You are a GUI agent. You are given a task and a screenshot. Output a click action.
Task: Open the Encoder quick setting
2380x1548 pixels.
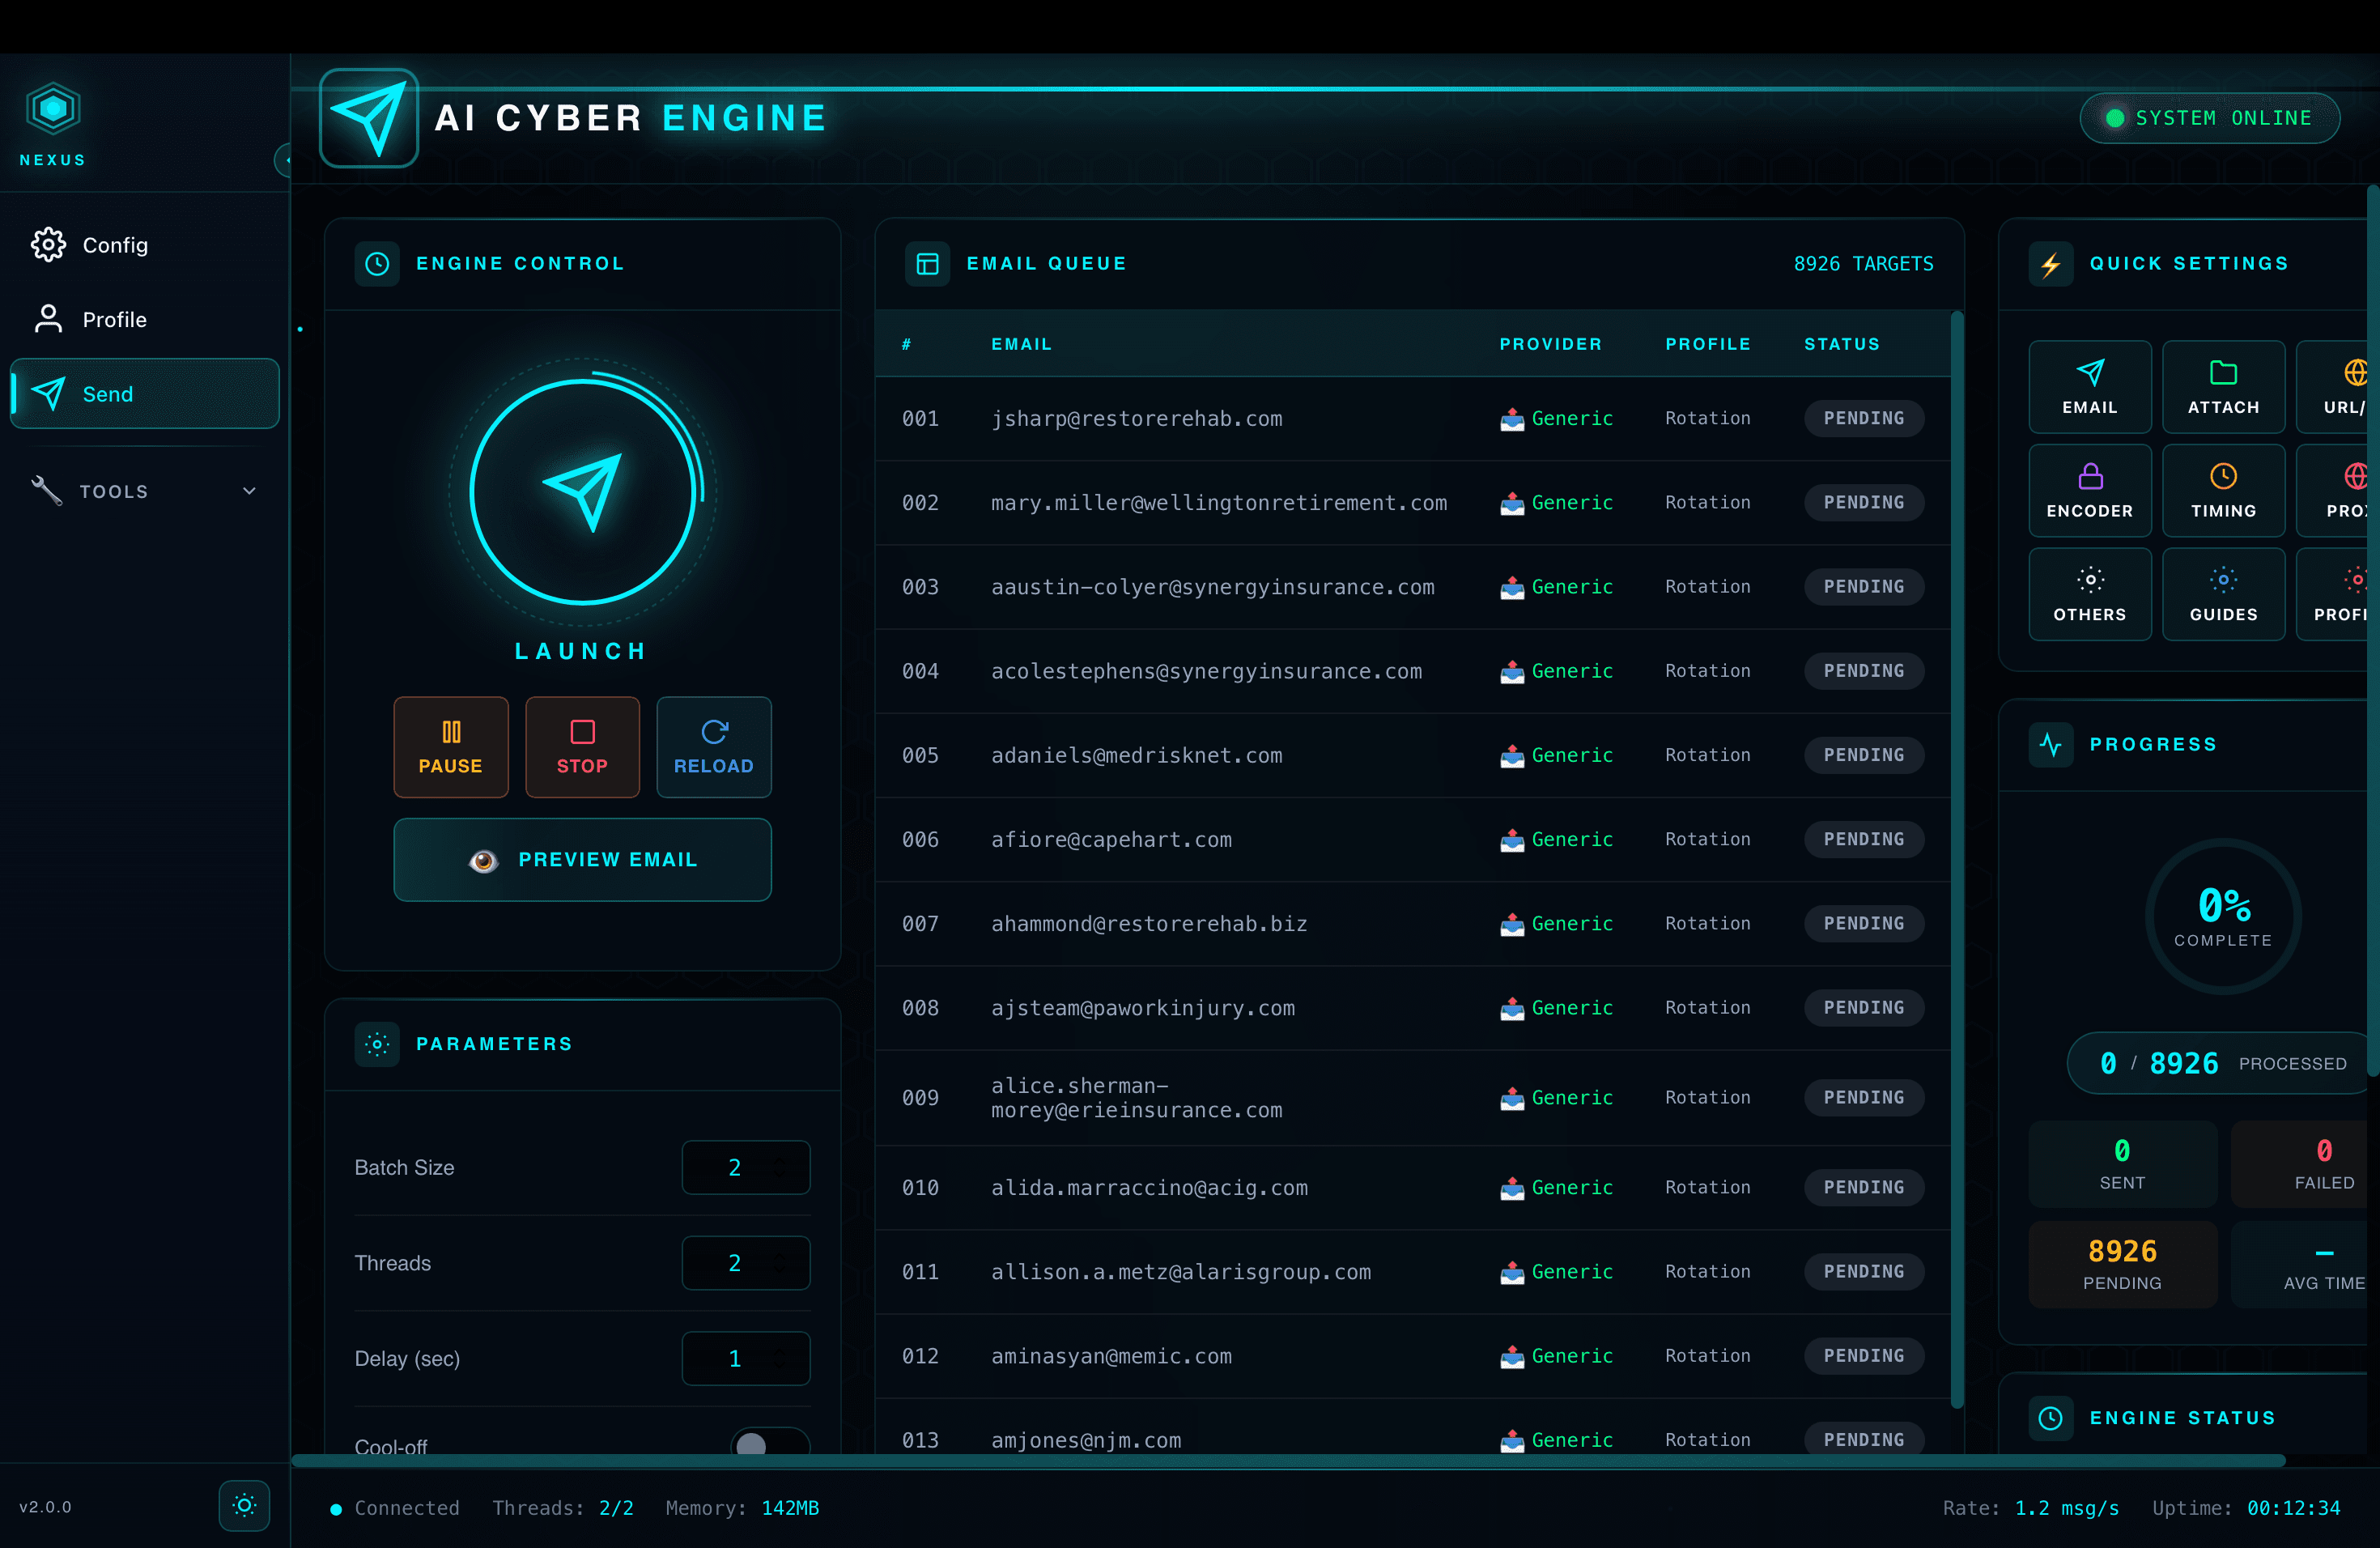(2090, 491)
